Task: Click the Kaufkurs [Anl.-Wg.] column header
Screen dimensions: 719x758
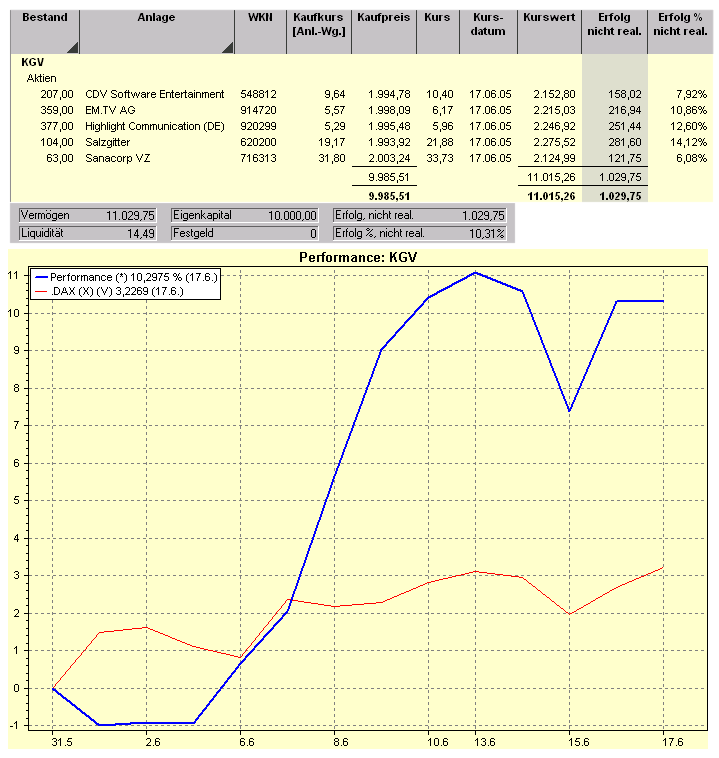Action: (x=319, y=32)
